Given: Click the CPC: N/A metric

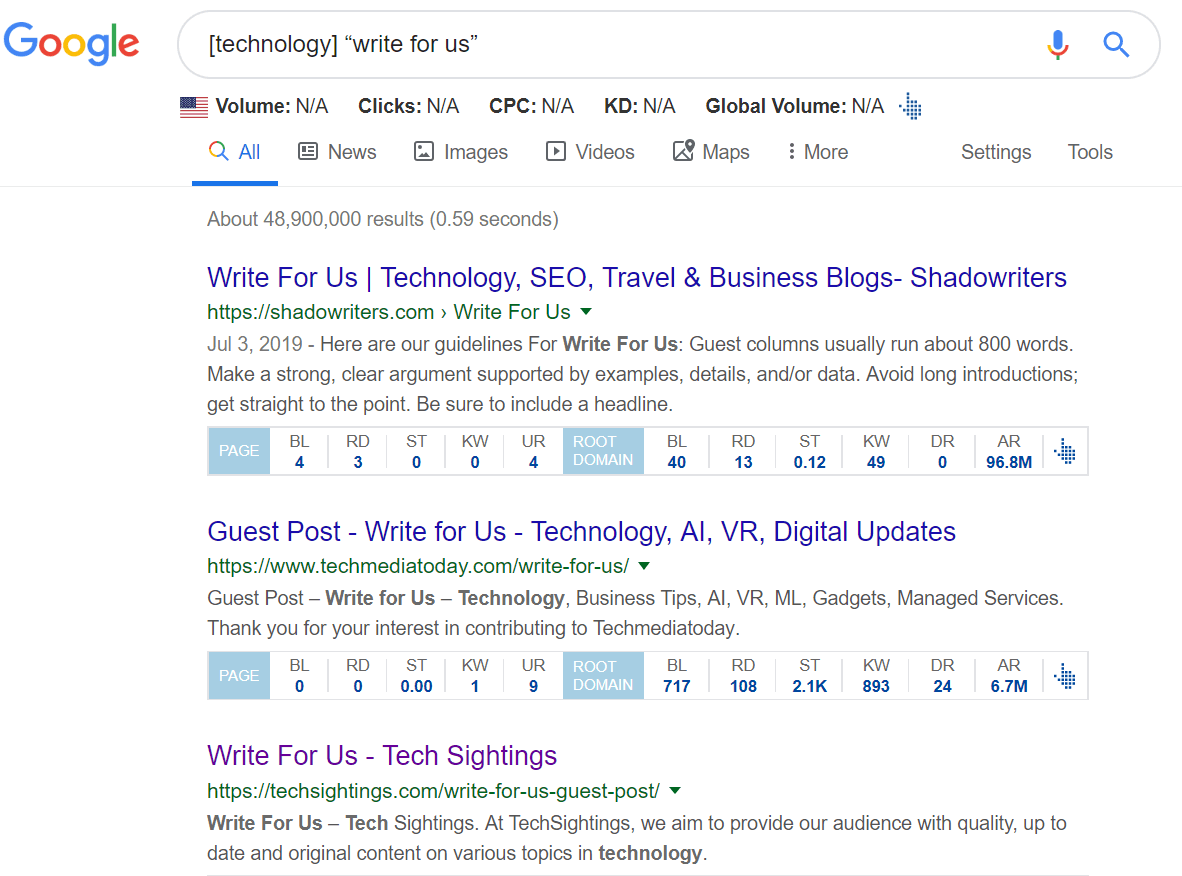Looking at the screenshot, I should [x=531, y=106].
